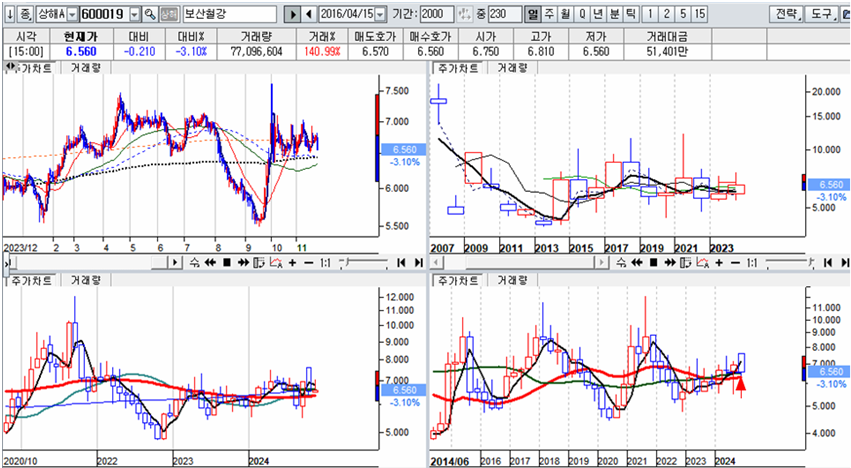Click the stock search magnifier icon
Screen dimensions: 851x468
[x=150, y=15]
